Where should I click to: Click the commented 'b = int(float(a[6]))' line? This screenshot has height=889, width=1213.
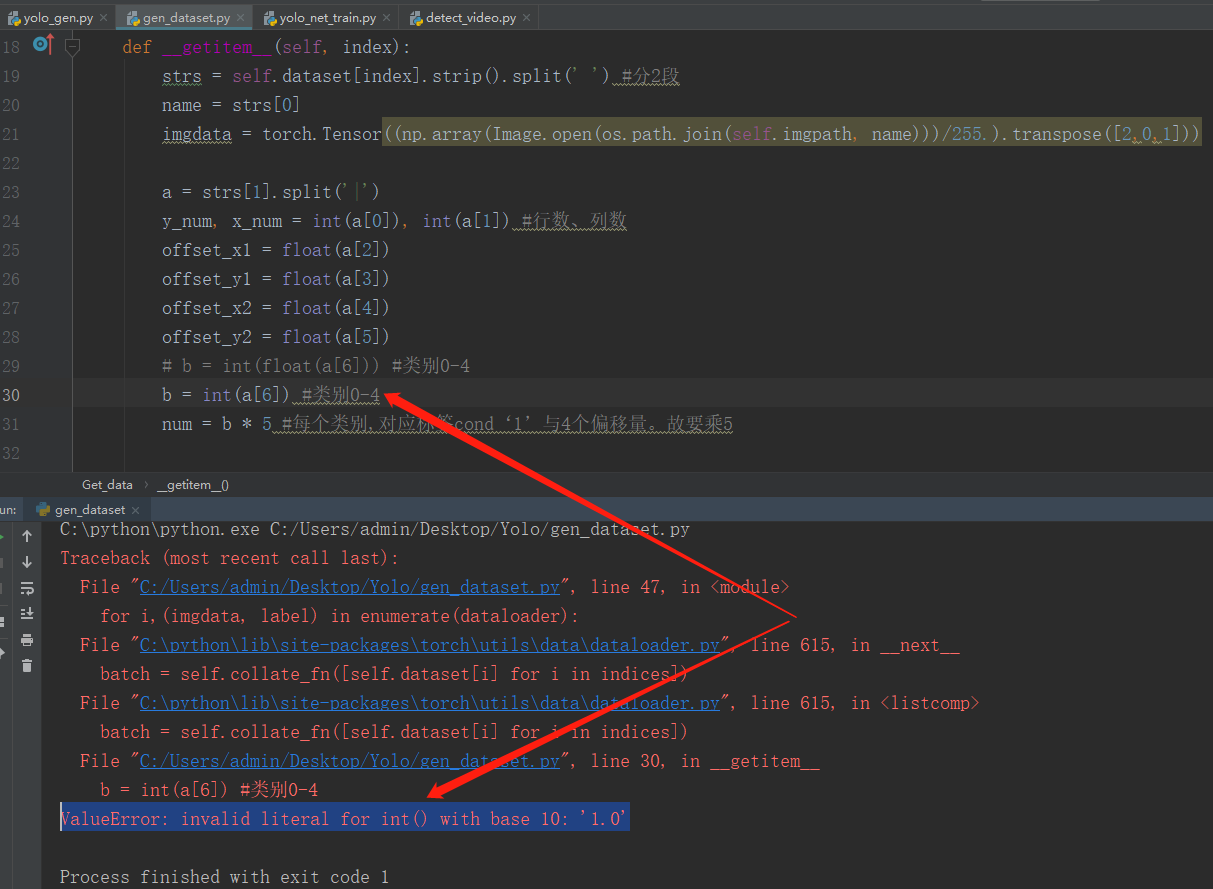(x=316, y=366)
